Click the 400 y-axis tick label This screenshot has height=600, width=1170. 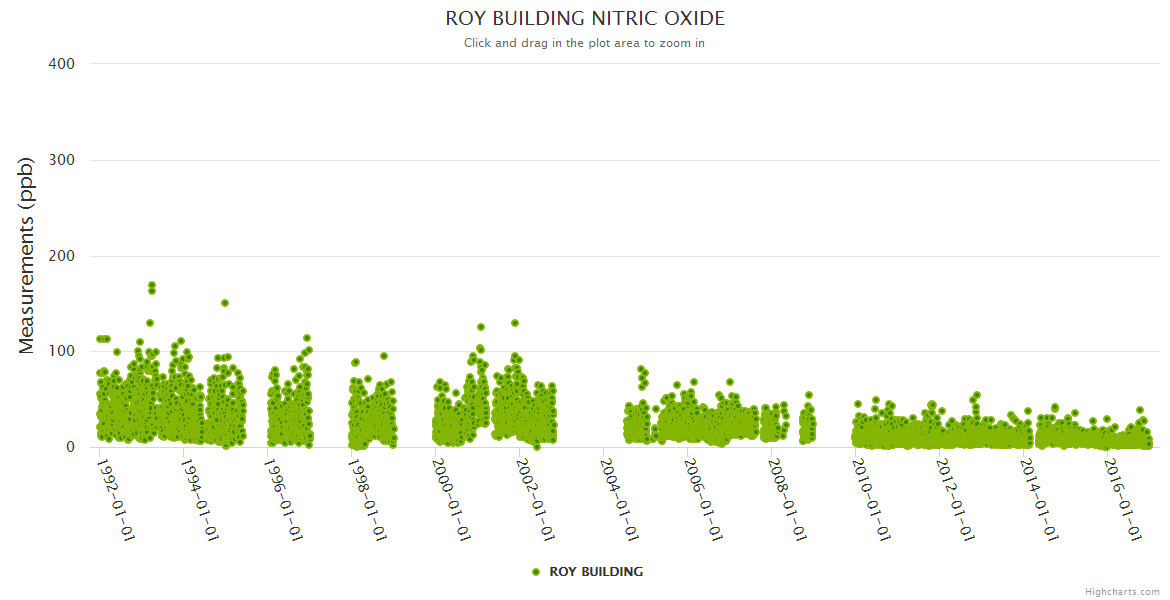(x=62, y=64)
